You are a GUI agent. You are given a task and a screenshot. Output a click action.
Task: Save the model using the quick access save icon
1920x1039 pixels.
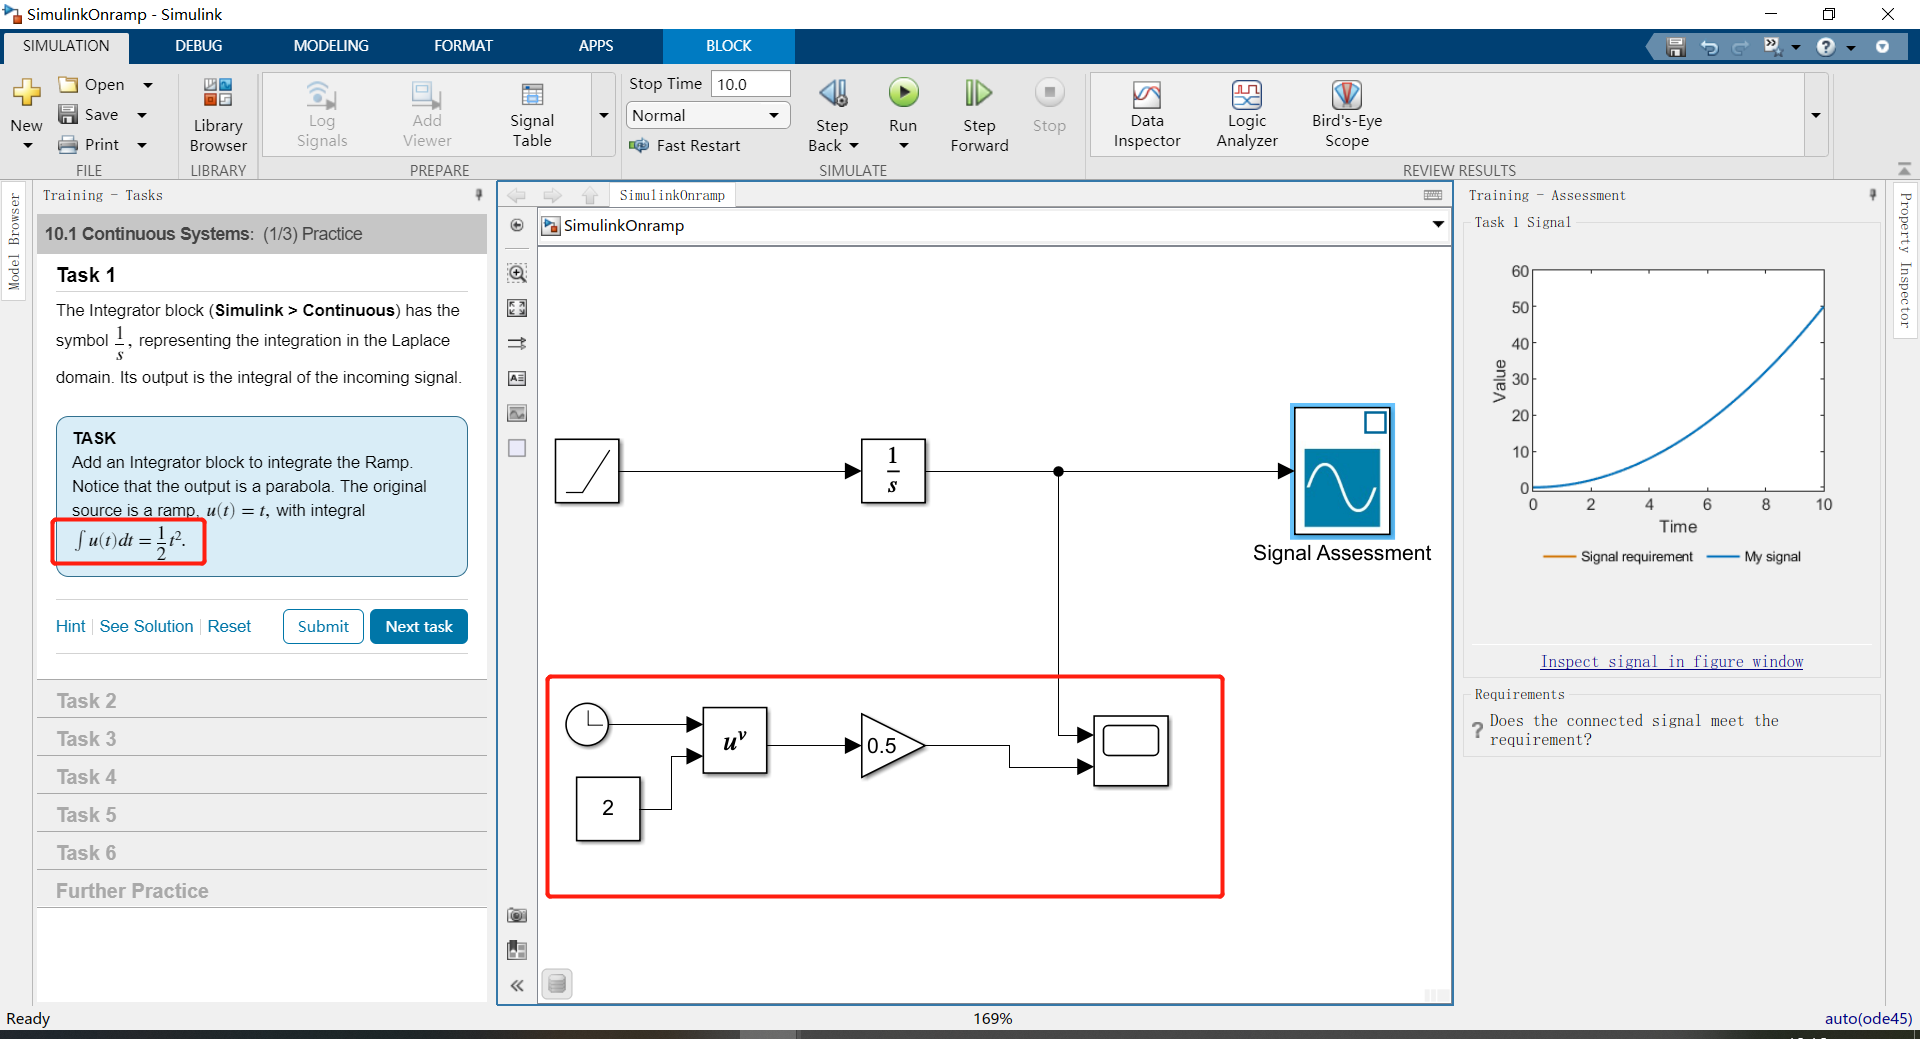point(1674,46)
